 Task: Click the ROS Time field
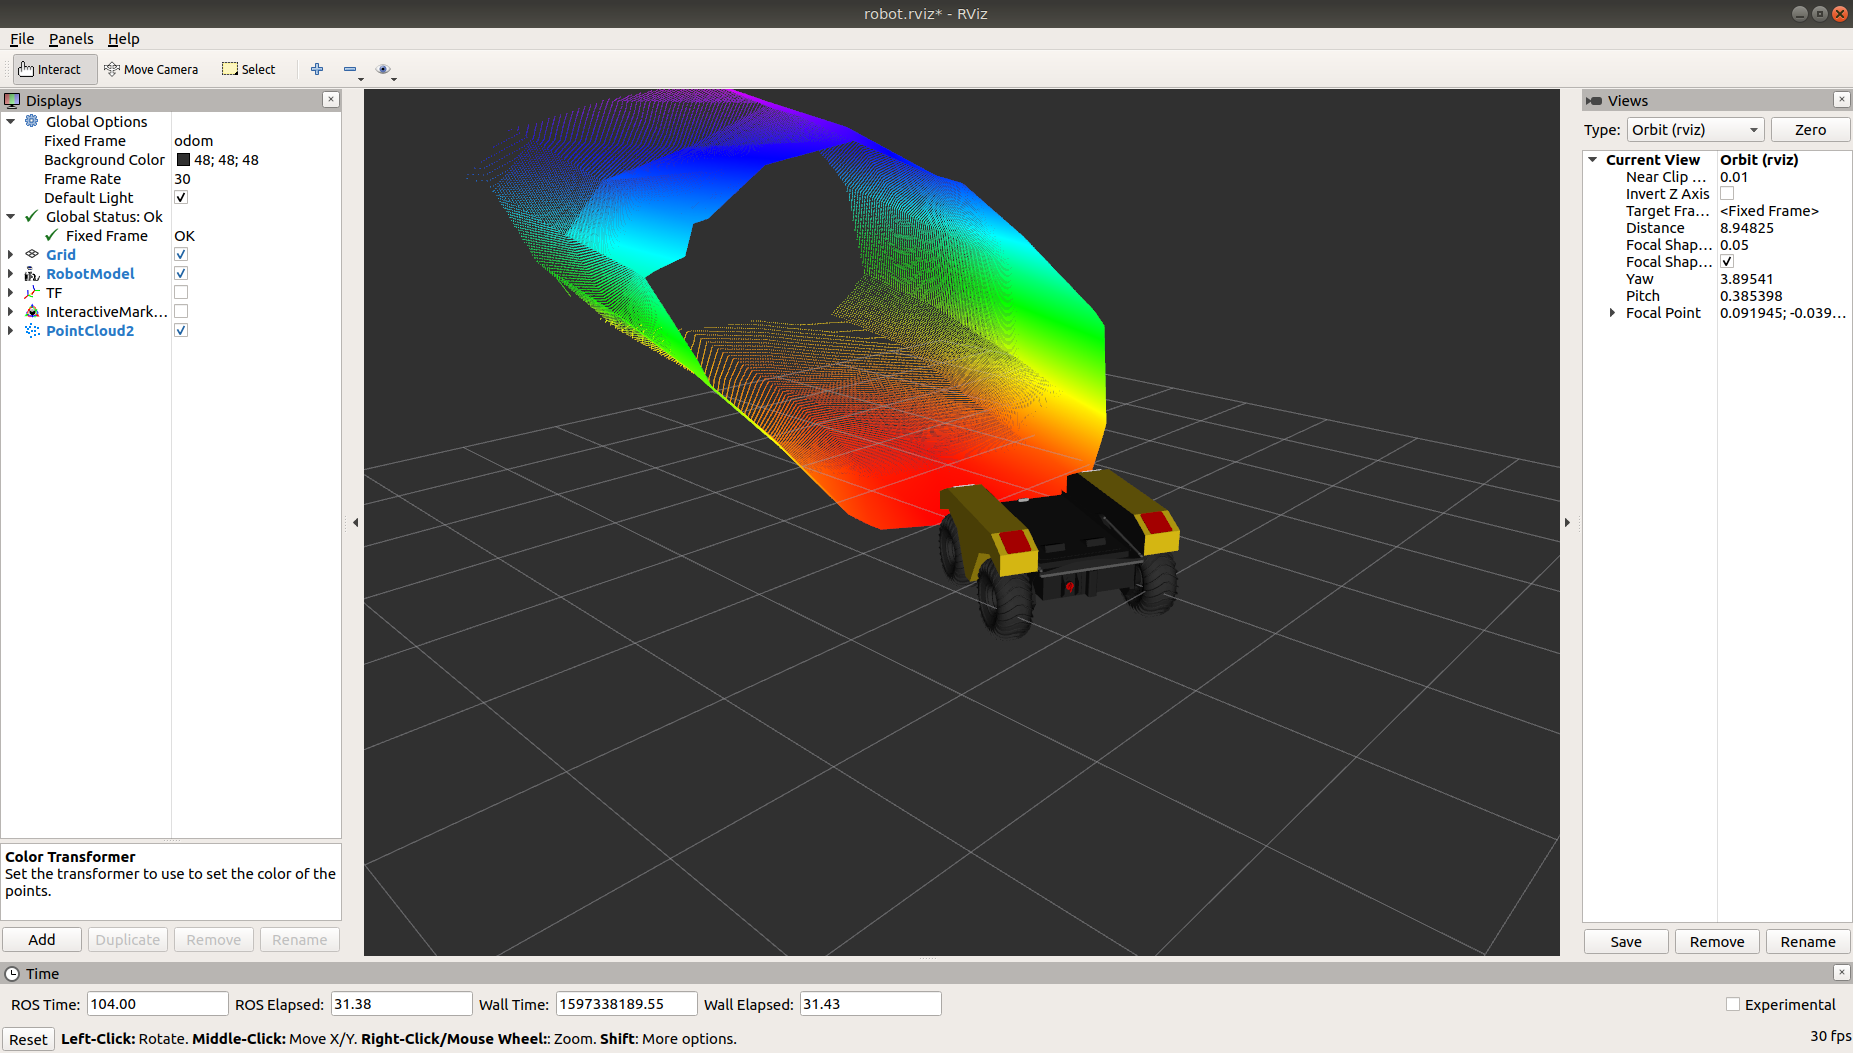click(157, 1004)
